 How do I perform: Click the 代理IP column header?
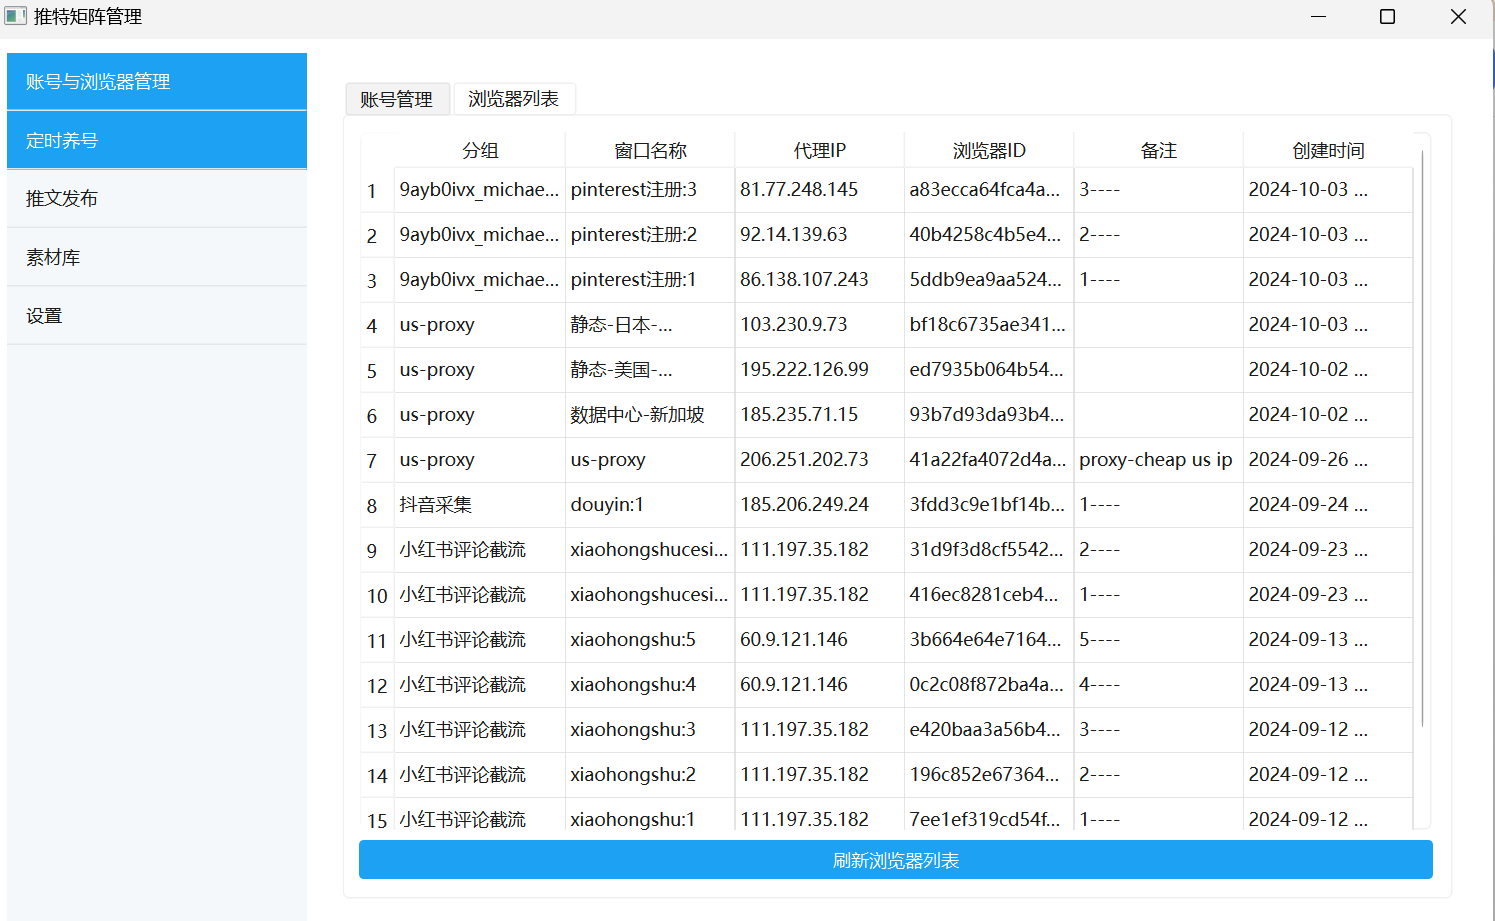(x=819, y=151)
